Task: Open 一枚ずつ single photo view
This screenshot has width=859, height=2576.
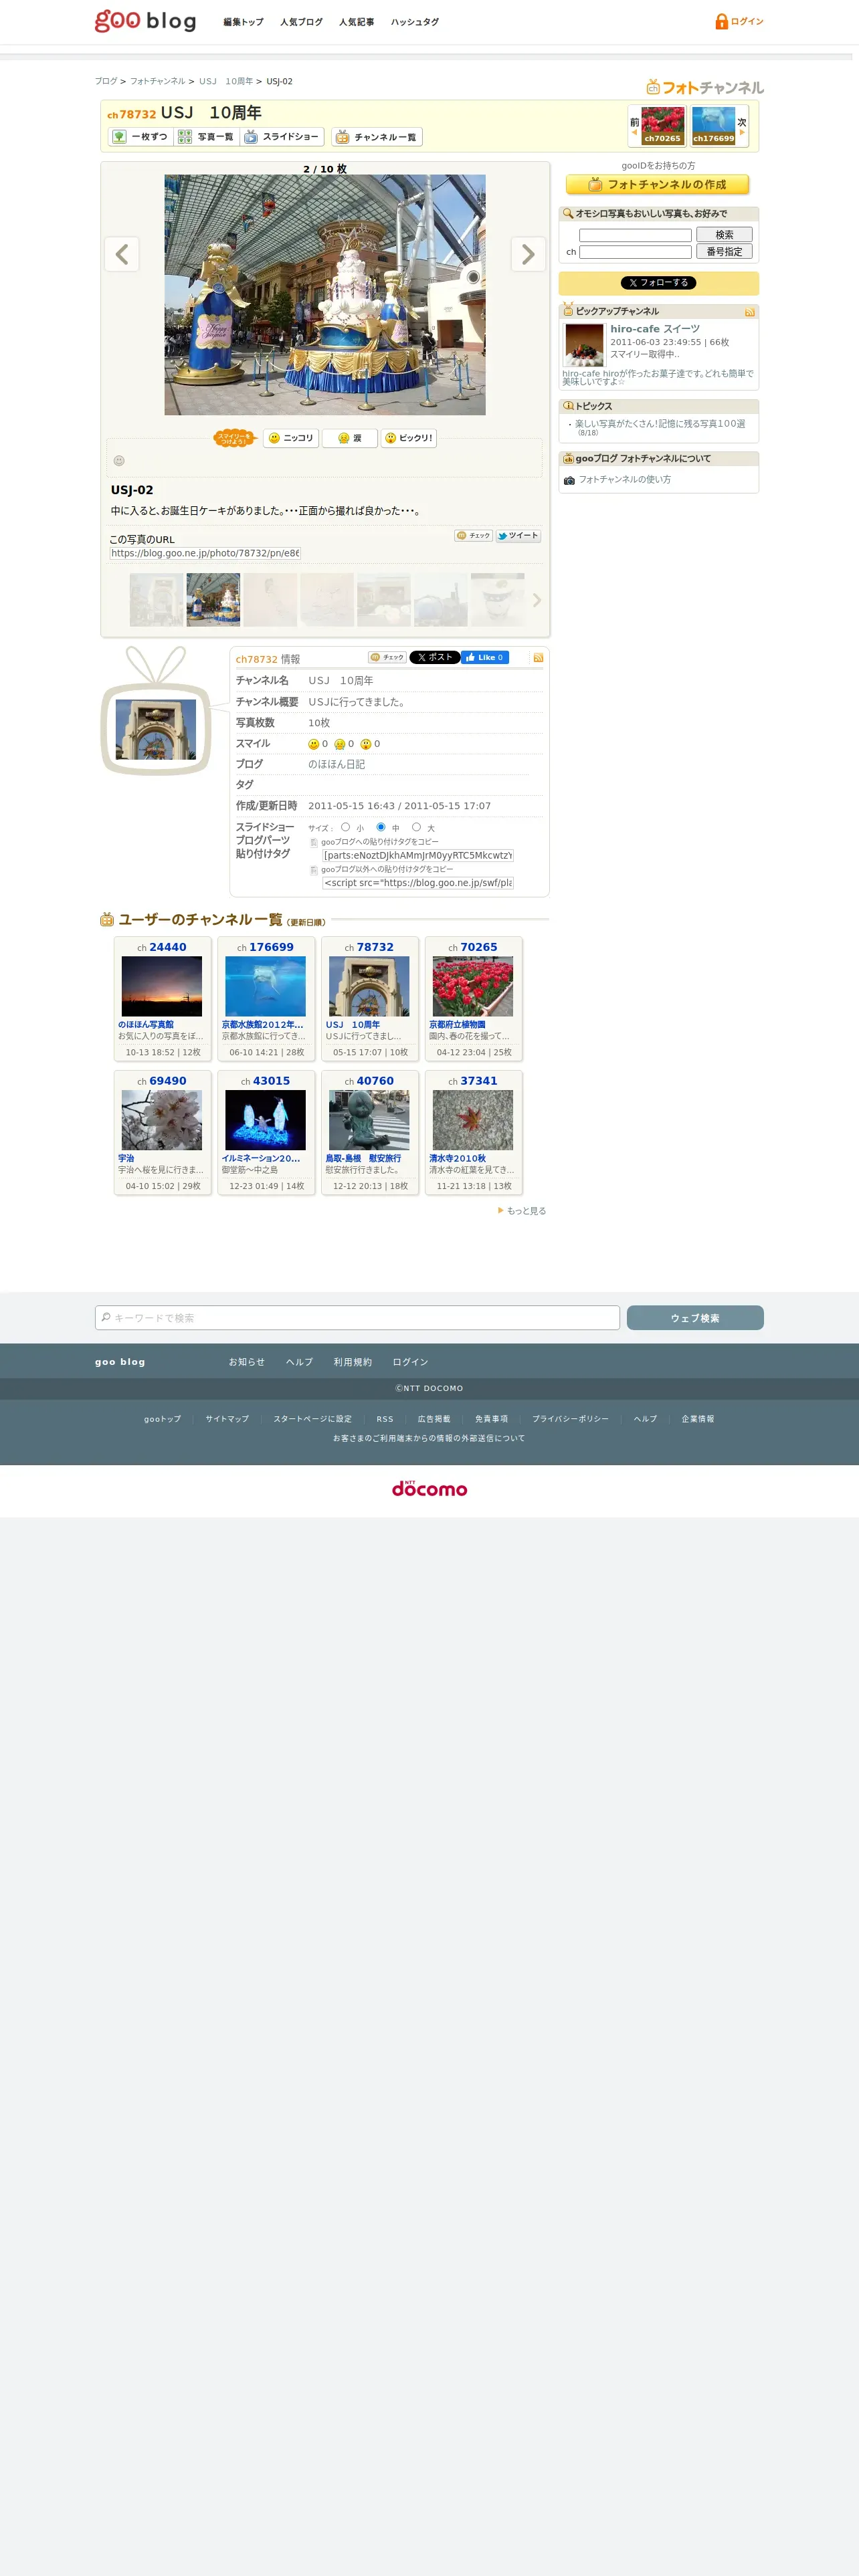Action: pos(140,137)
